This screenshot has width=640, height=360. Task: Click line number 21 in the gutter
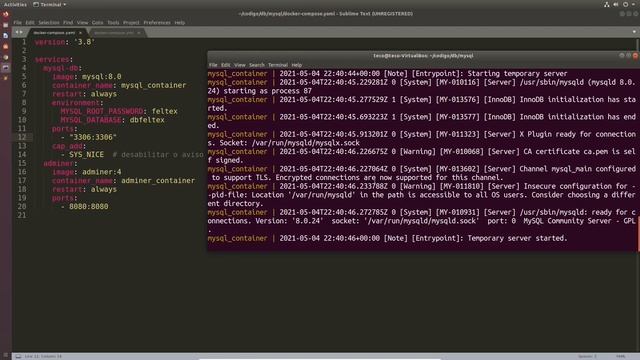pyautogui.click(x=22, y=215)
